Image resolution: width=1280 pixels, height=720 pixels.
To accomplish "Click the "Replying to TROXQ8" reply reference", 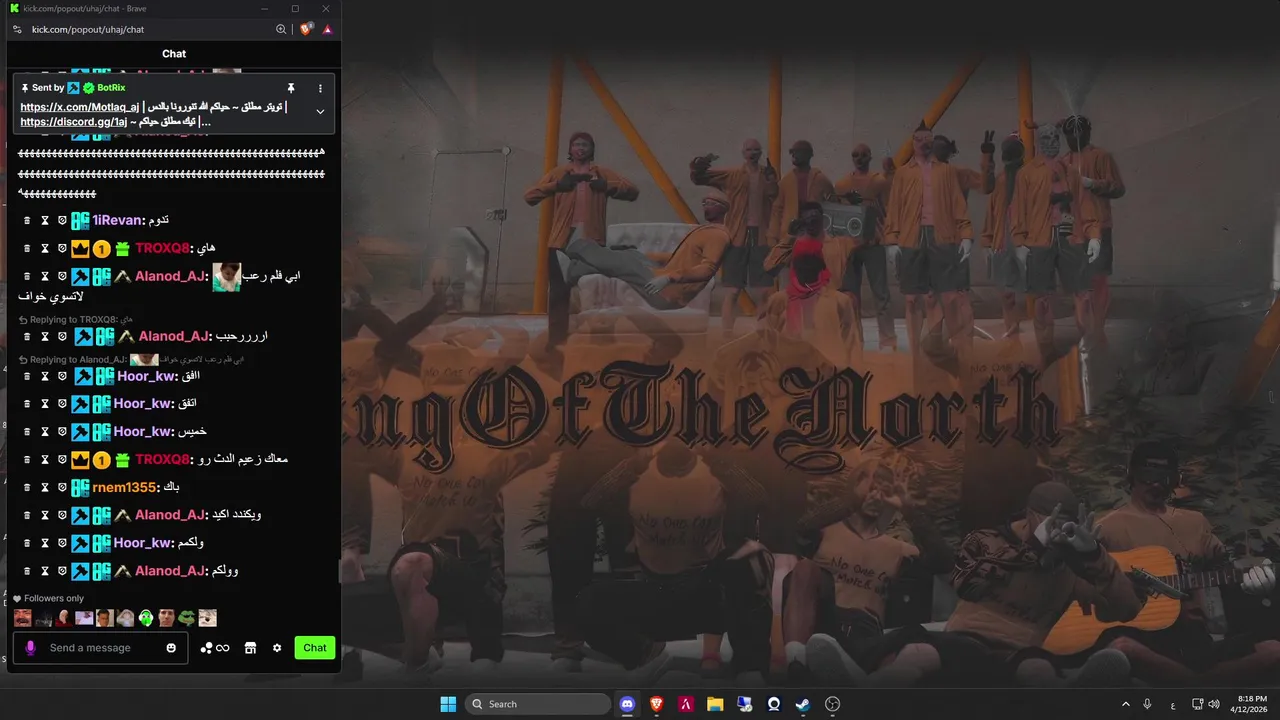I will pos(76,320).
